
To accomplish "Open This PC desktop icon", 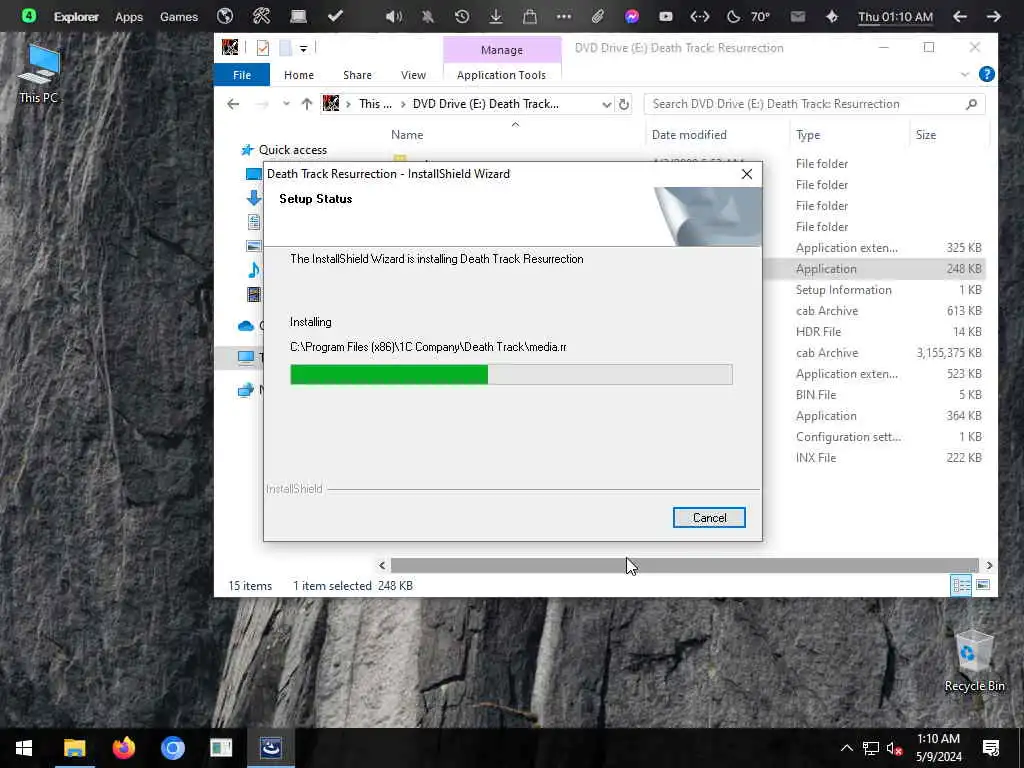I will pos(39,75).
